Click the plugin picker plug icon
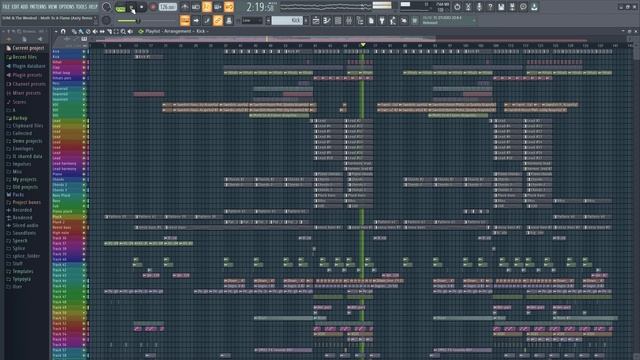This screenshot has height=360, width=640. point(382,20)
